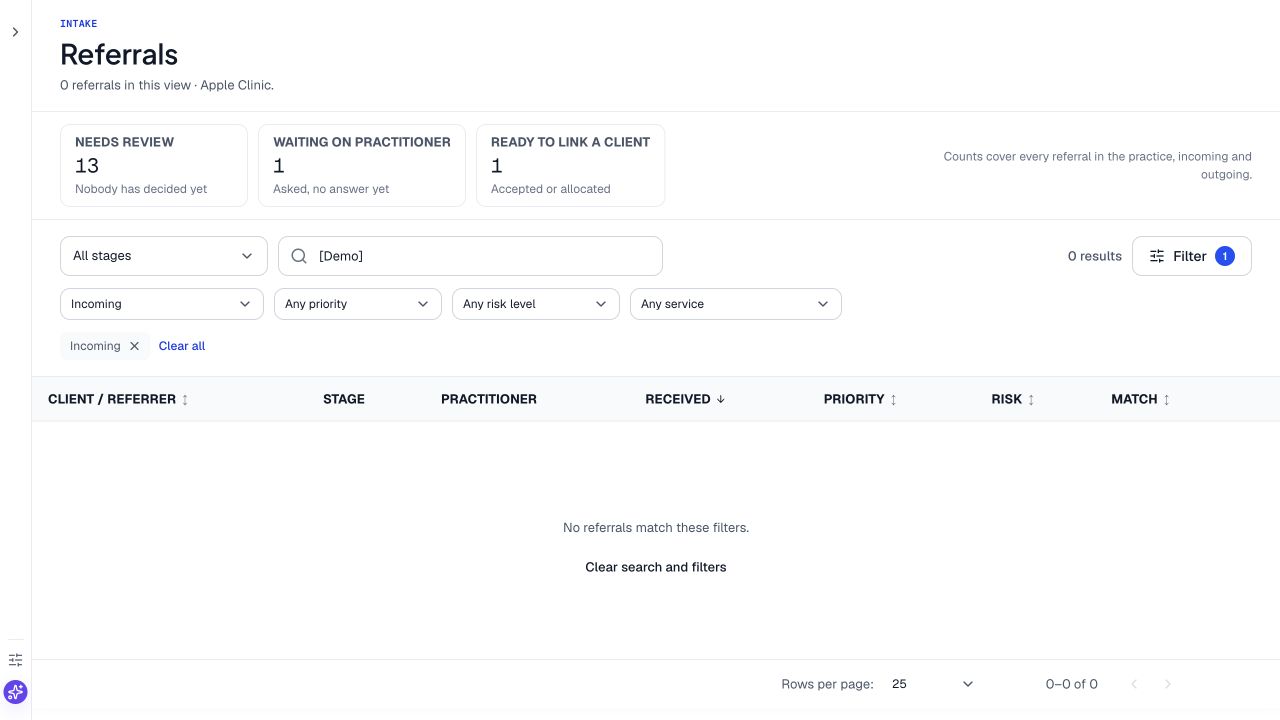Open the Any risk level dropdown
Image resolution: width=1280 pixels, height=720 pixels.
[x=536, y=304]
